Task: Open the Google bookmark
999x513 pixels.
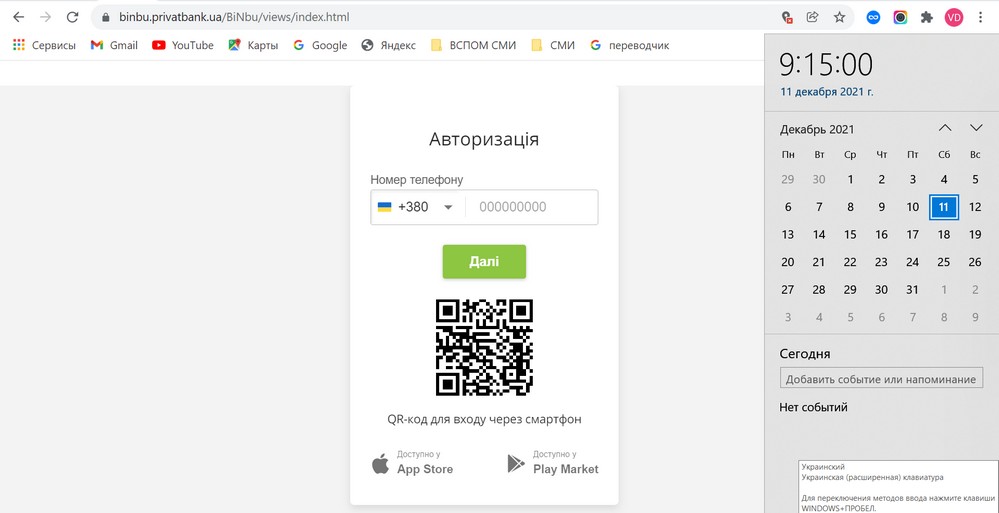Action: pyautogui.click(x=320, y=45)
